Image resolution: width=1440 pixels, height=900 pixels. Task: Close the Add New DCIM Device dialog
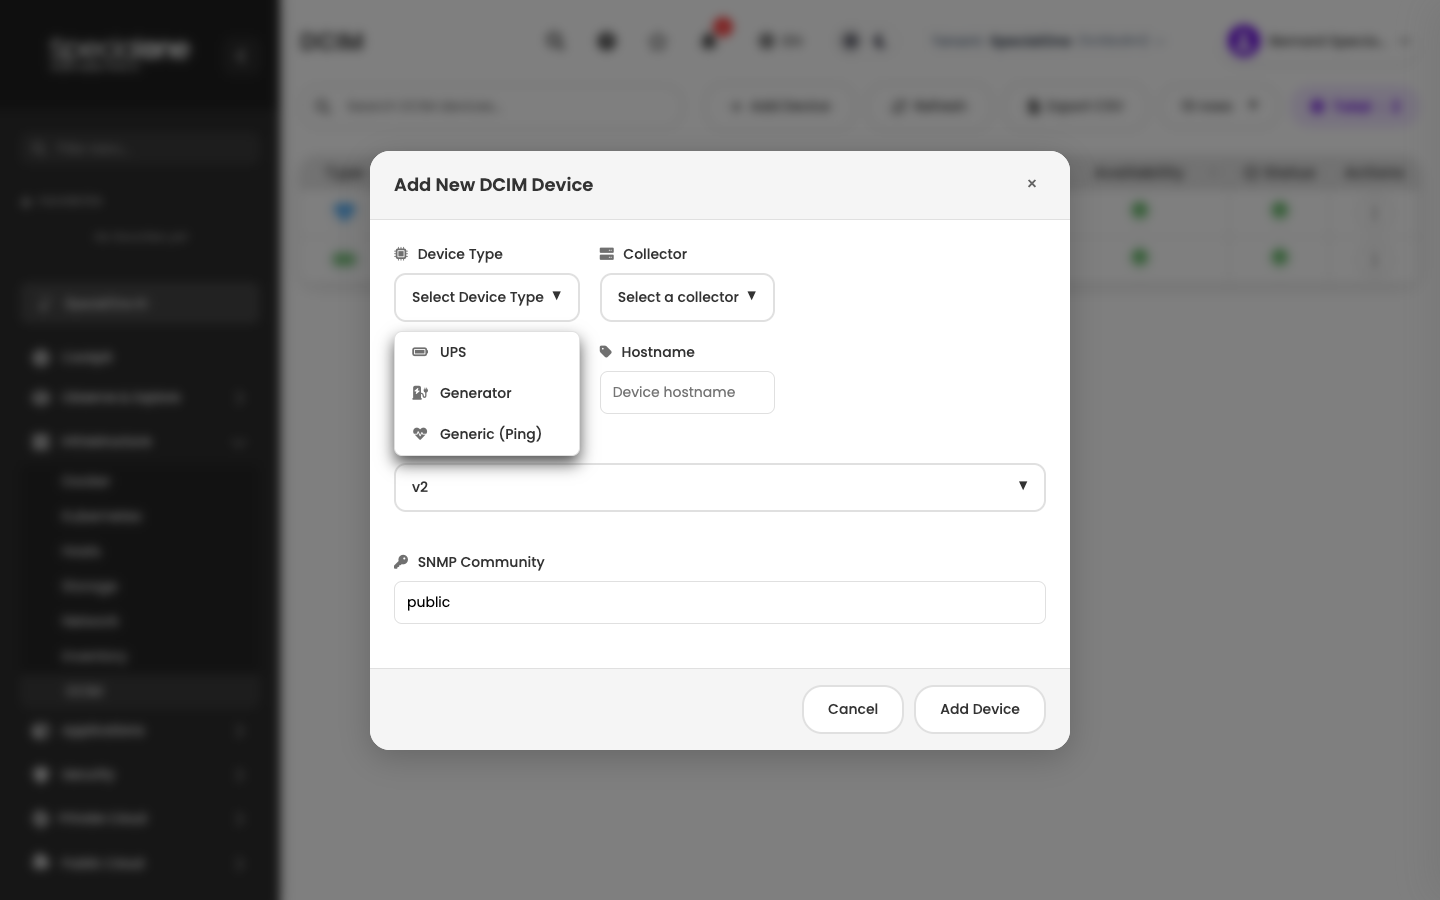click(x=1032, y=184)
